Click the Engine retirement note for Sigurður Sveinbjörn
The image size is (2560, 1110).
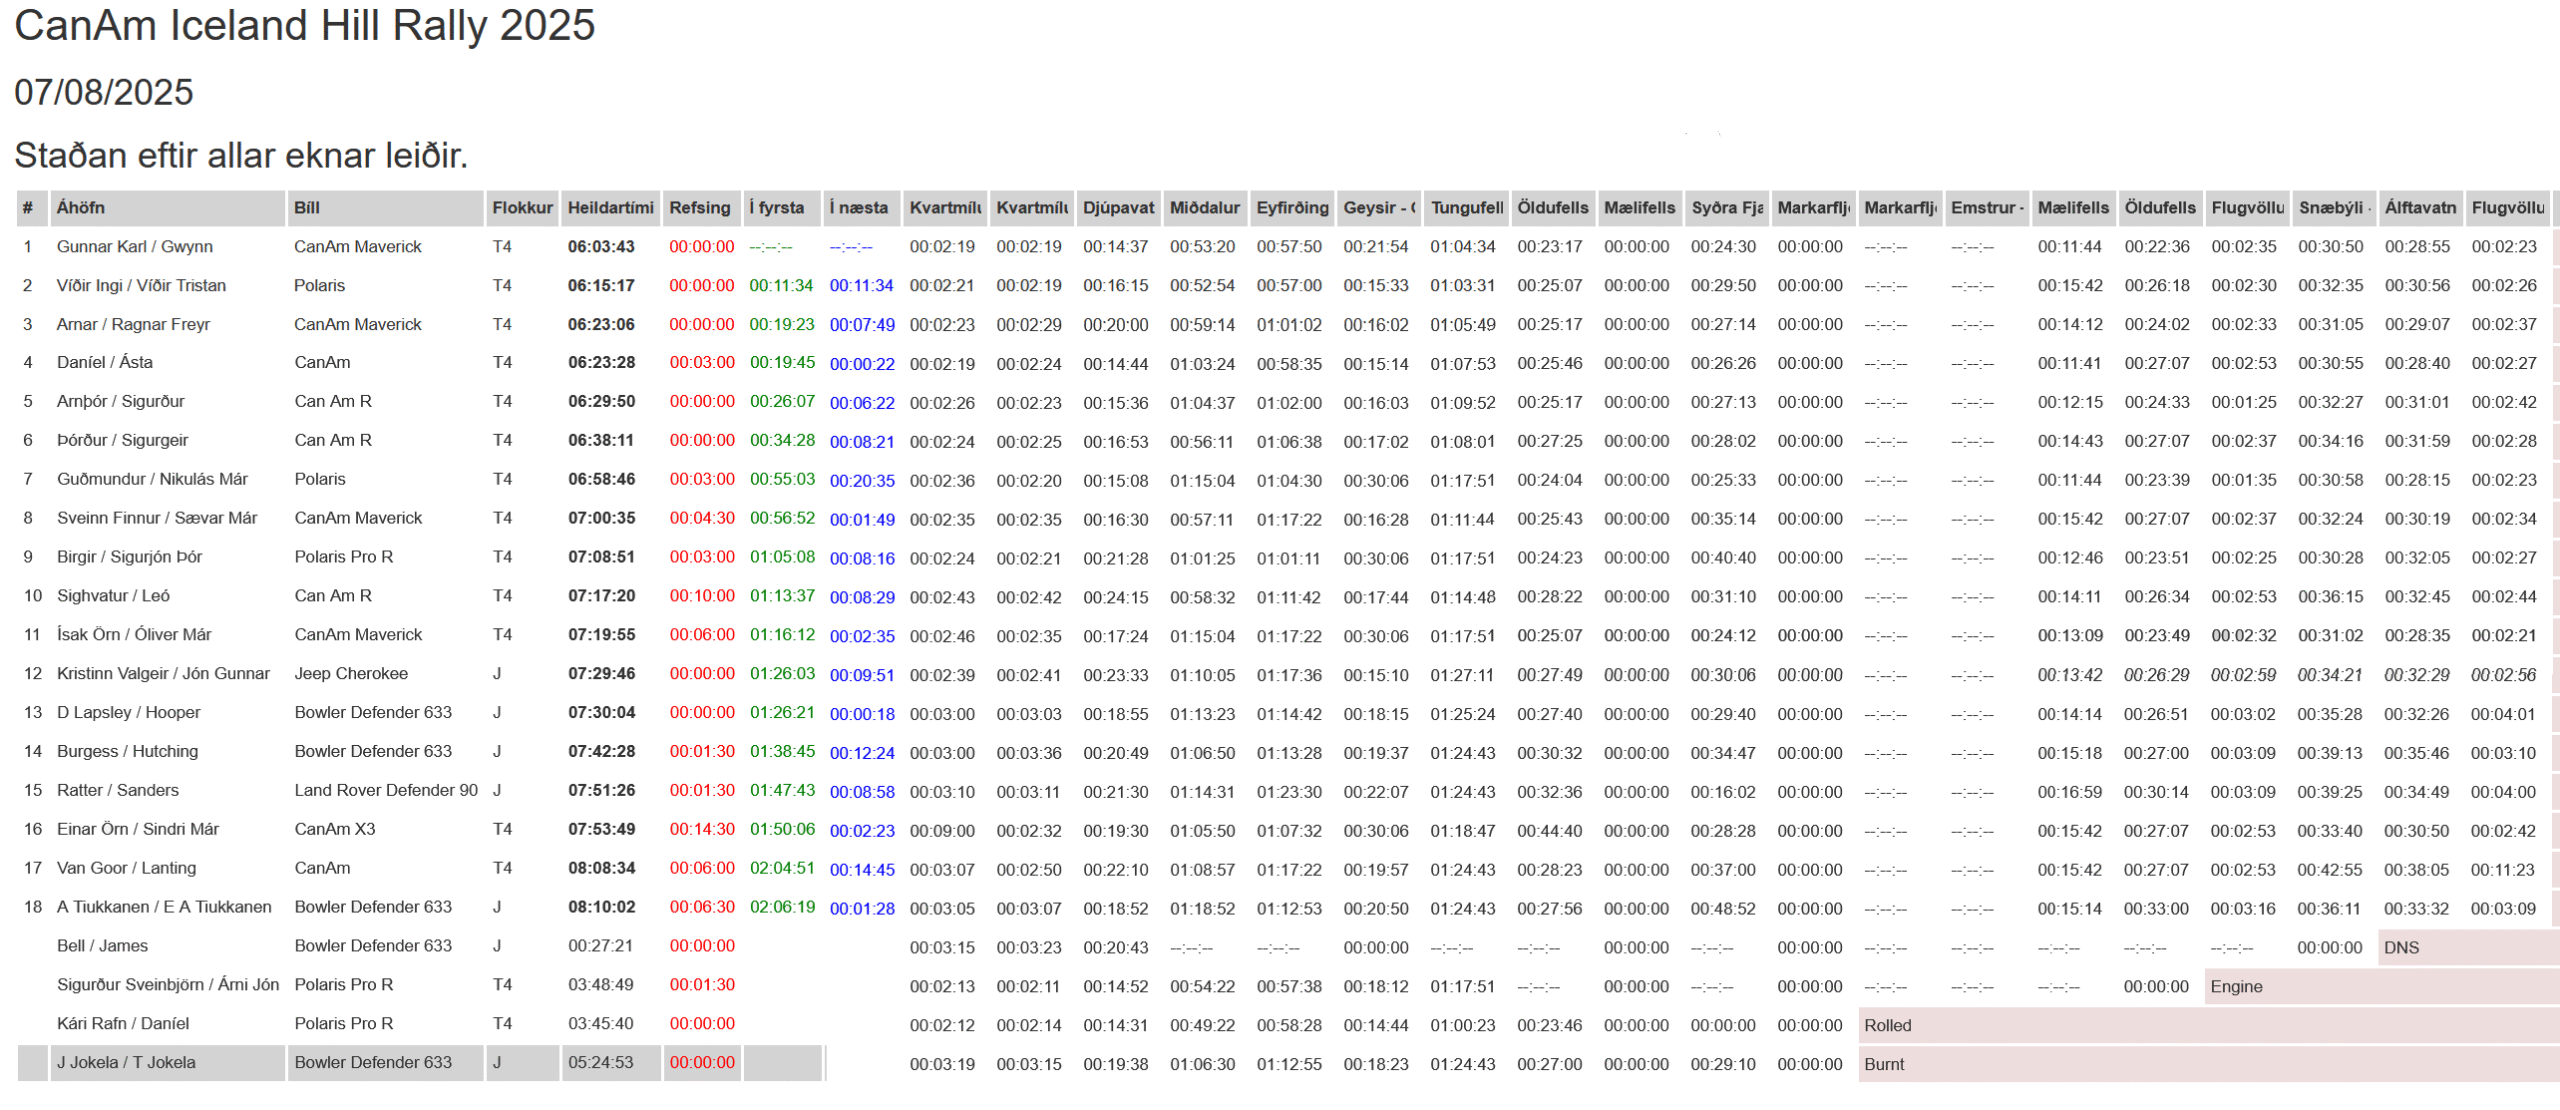pyautogui.click(x=2236, y=987)
